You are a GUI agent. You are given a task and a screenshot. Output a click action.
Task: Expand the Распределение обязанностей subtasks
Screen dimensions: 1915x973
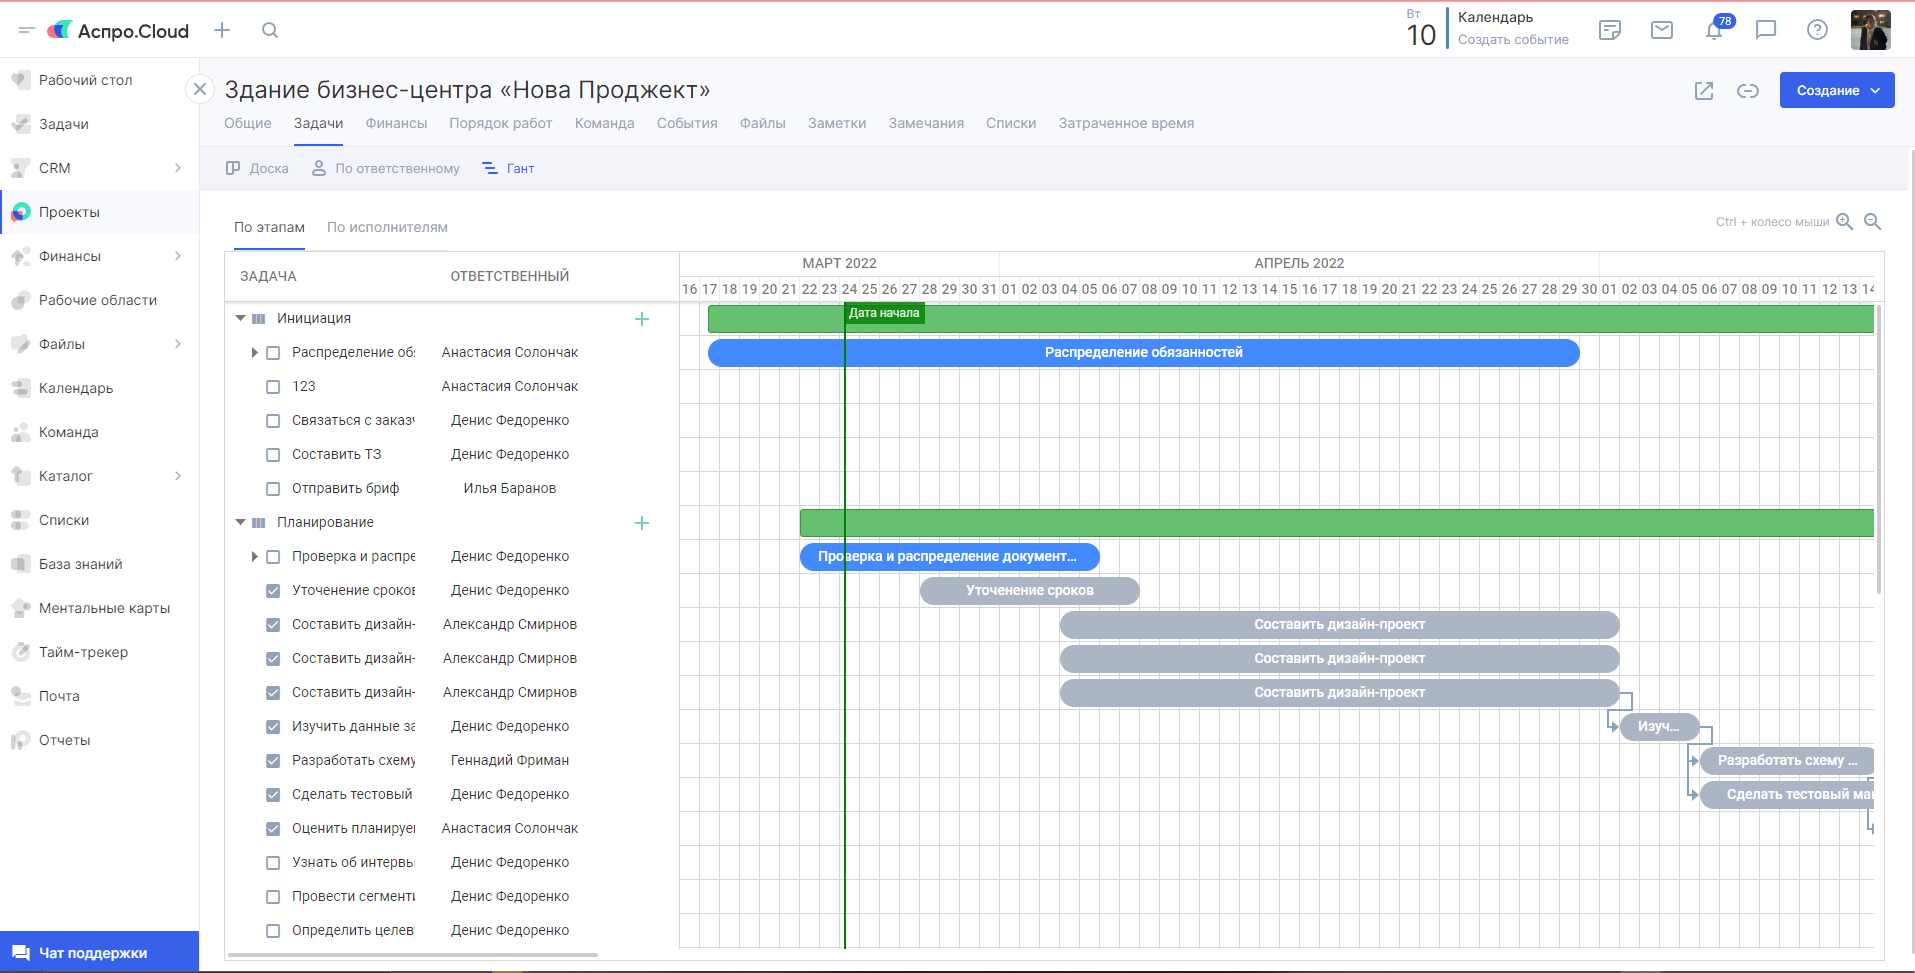click(x=254, y=353)
